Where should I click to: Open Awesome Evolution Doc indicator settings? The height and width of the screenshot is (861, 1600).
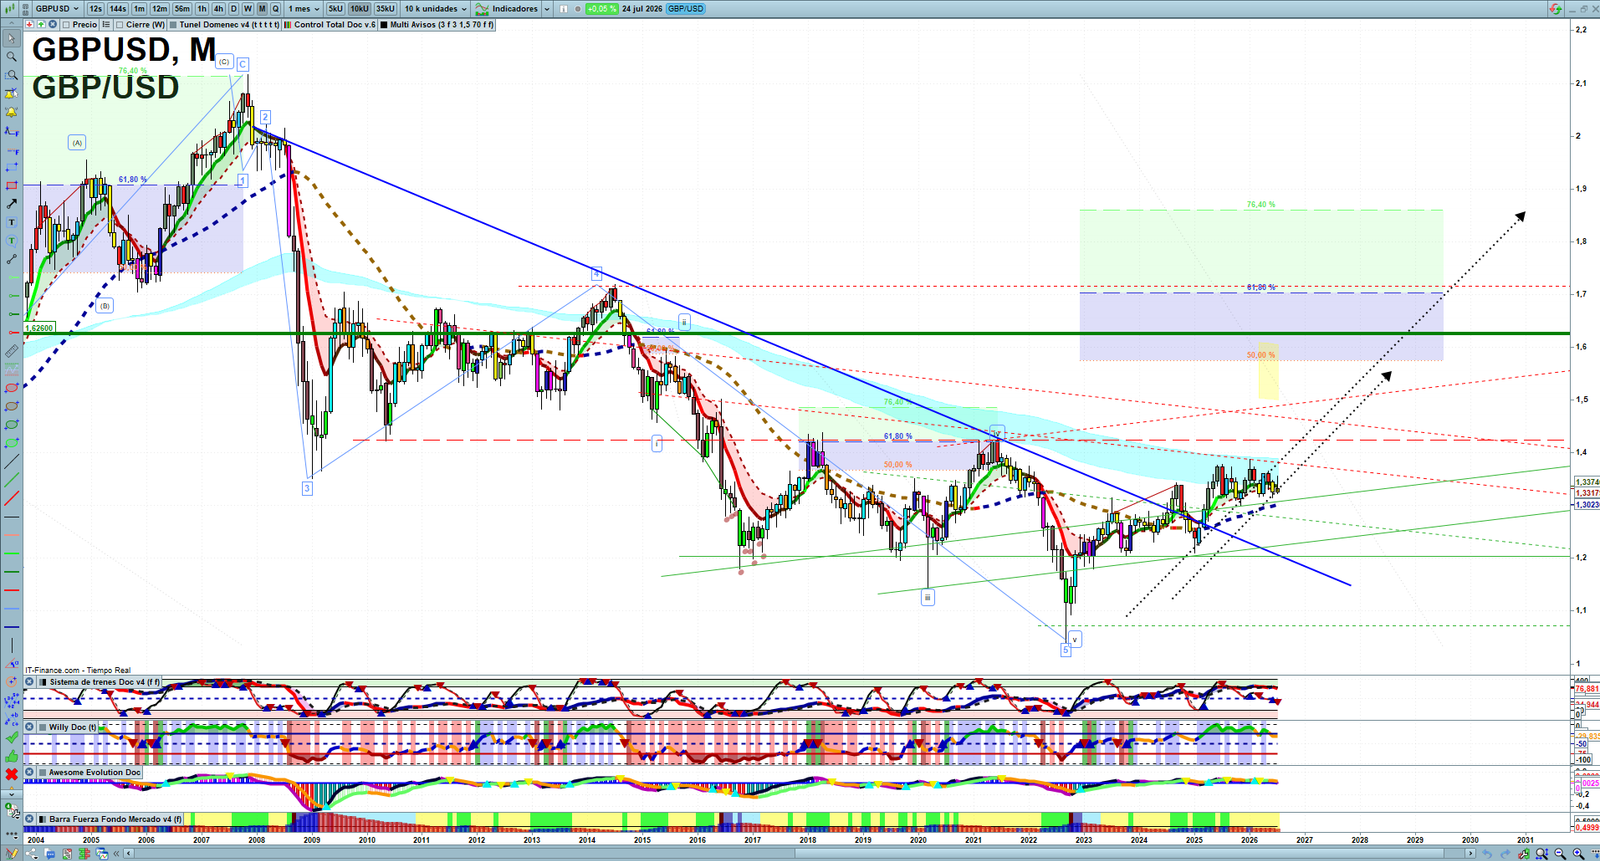tap(90, 772)
